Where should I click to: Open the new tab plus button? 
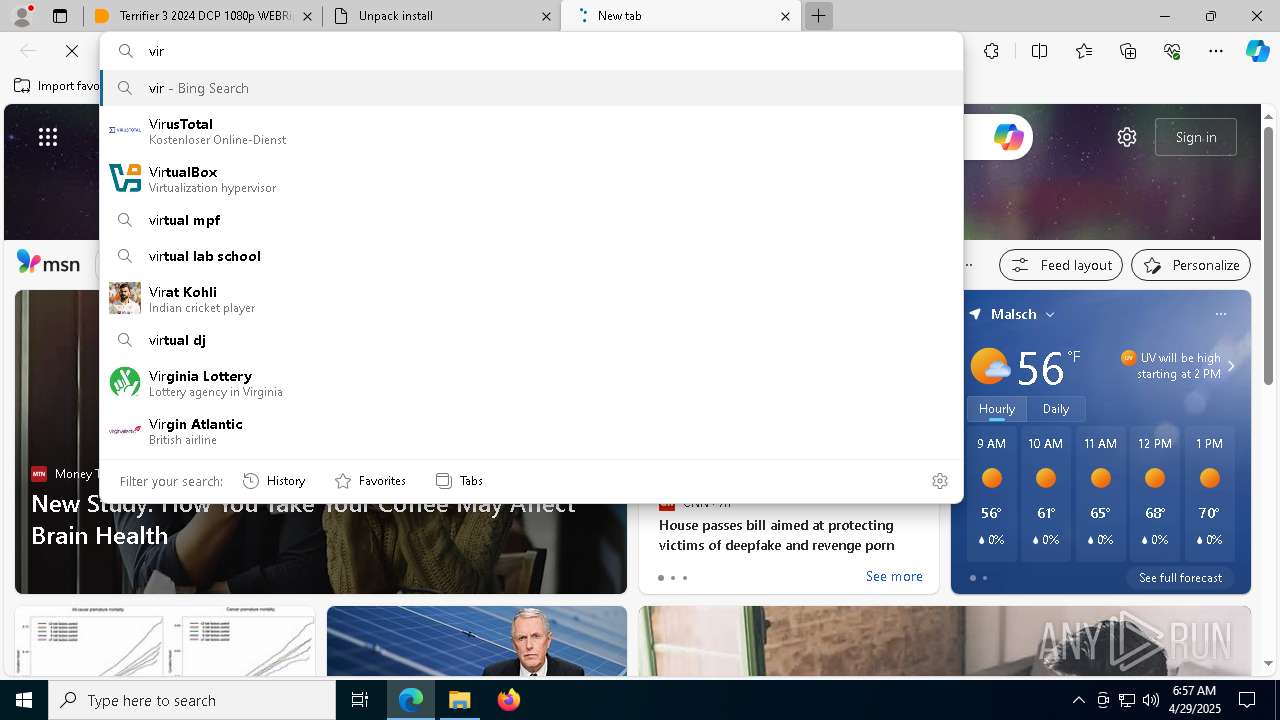818,16
